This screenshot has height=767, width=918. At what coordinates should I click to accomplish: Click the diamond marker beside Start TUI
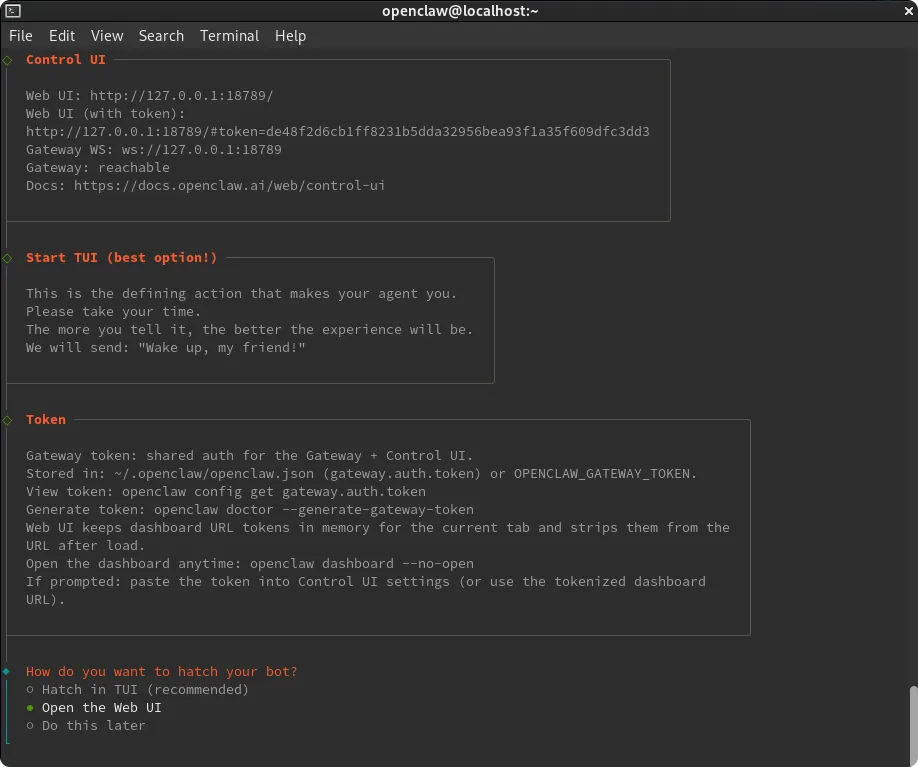click(7, 258)
